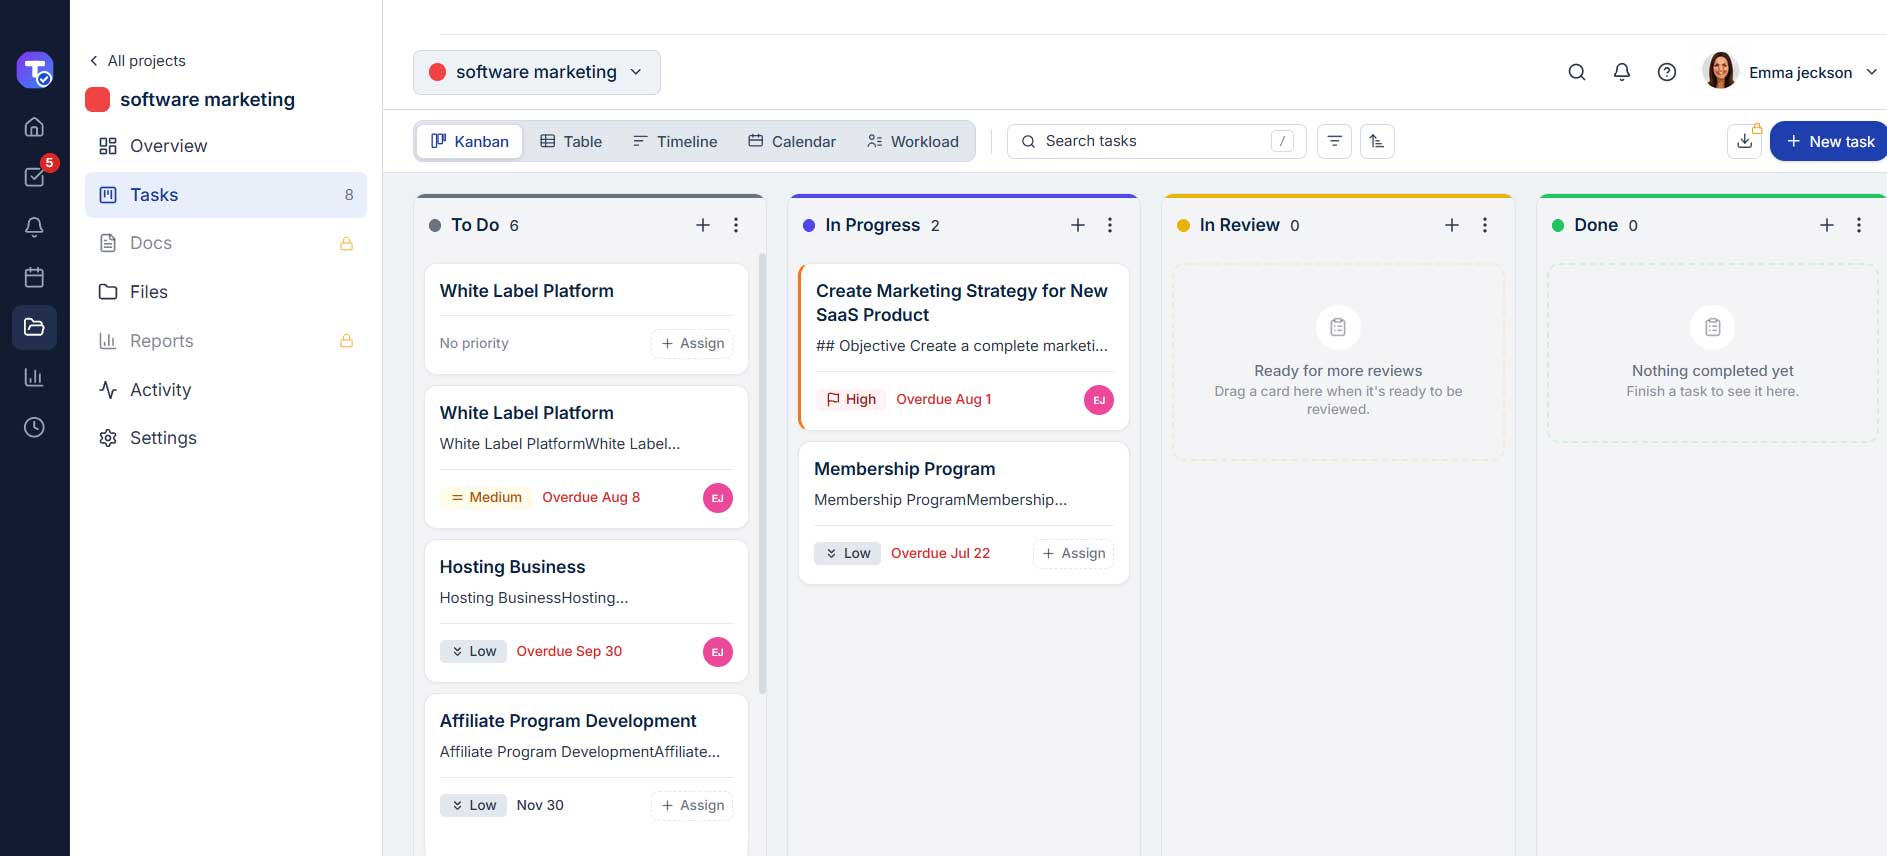Image resolution: width=1887 pixels, height=856 pixels.
Task: Open Activity in project sidebar
Action: point(226,390)
